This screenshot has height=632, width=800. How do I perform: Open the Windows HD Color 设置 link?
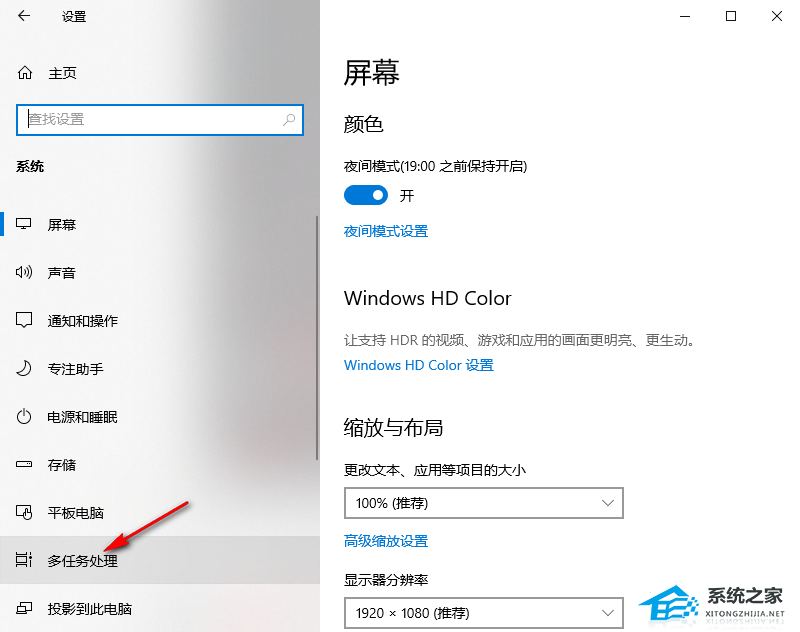(x=419, y=365)
